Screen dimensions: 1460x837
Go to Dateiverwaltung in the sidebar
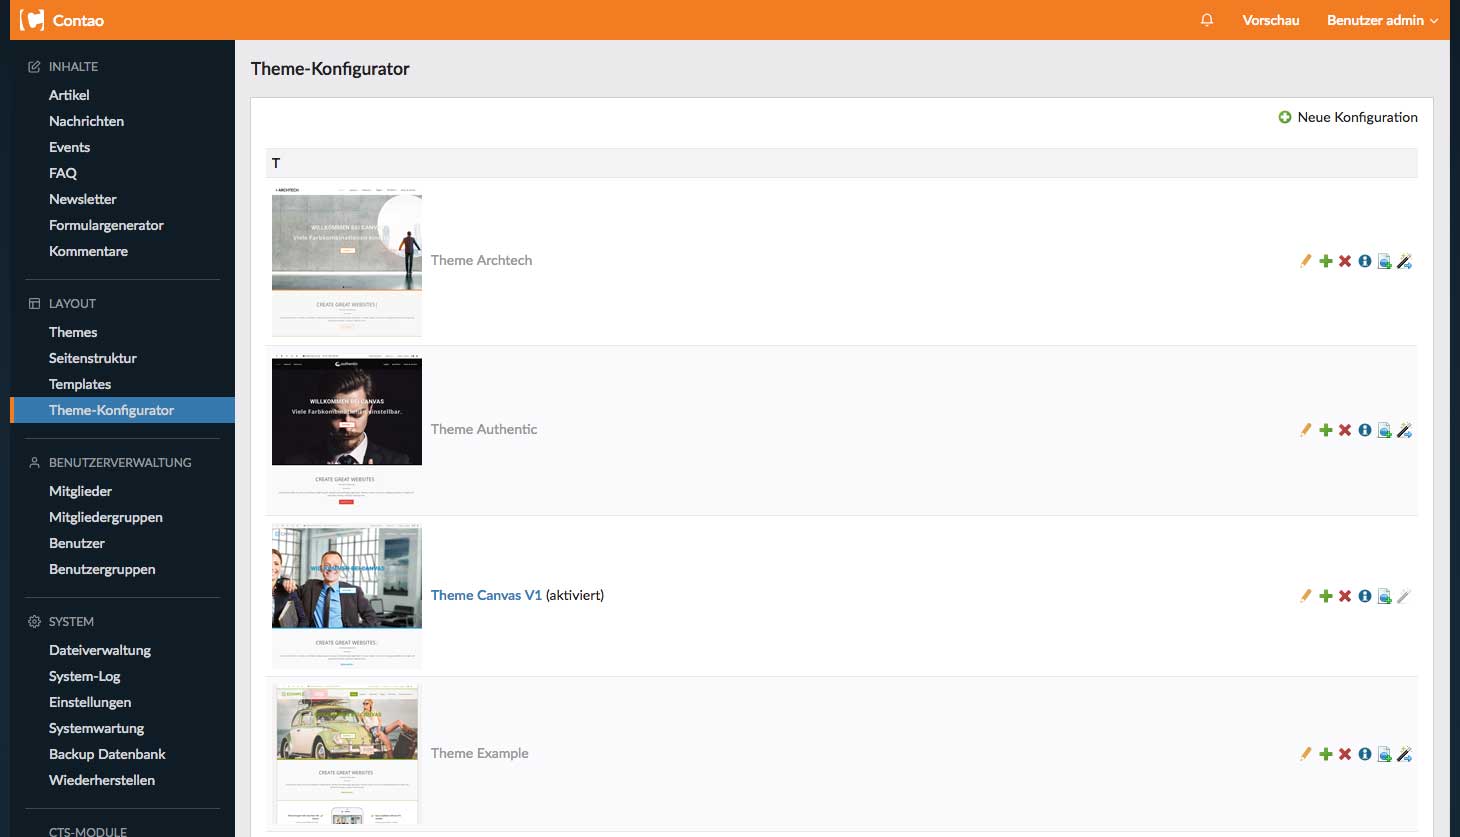click(100, 650)
